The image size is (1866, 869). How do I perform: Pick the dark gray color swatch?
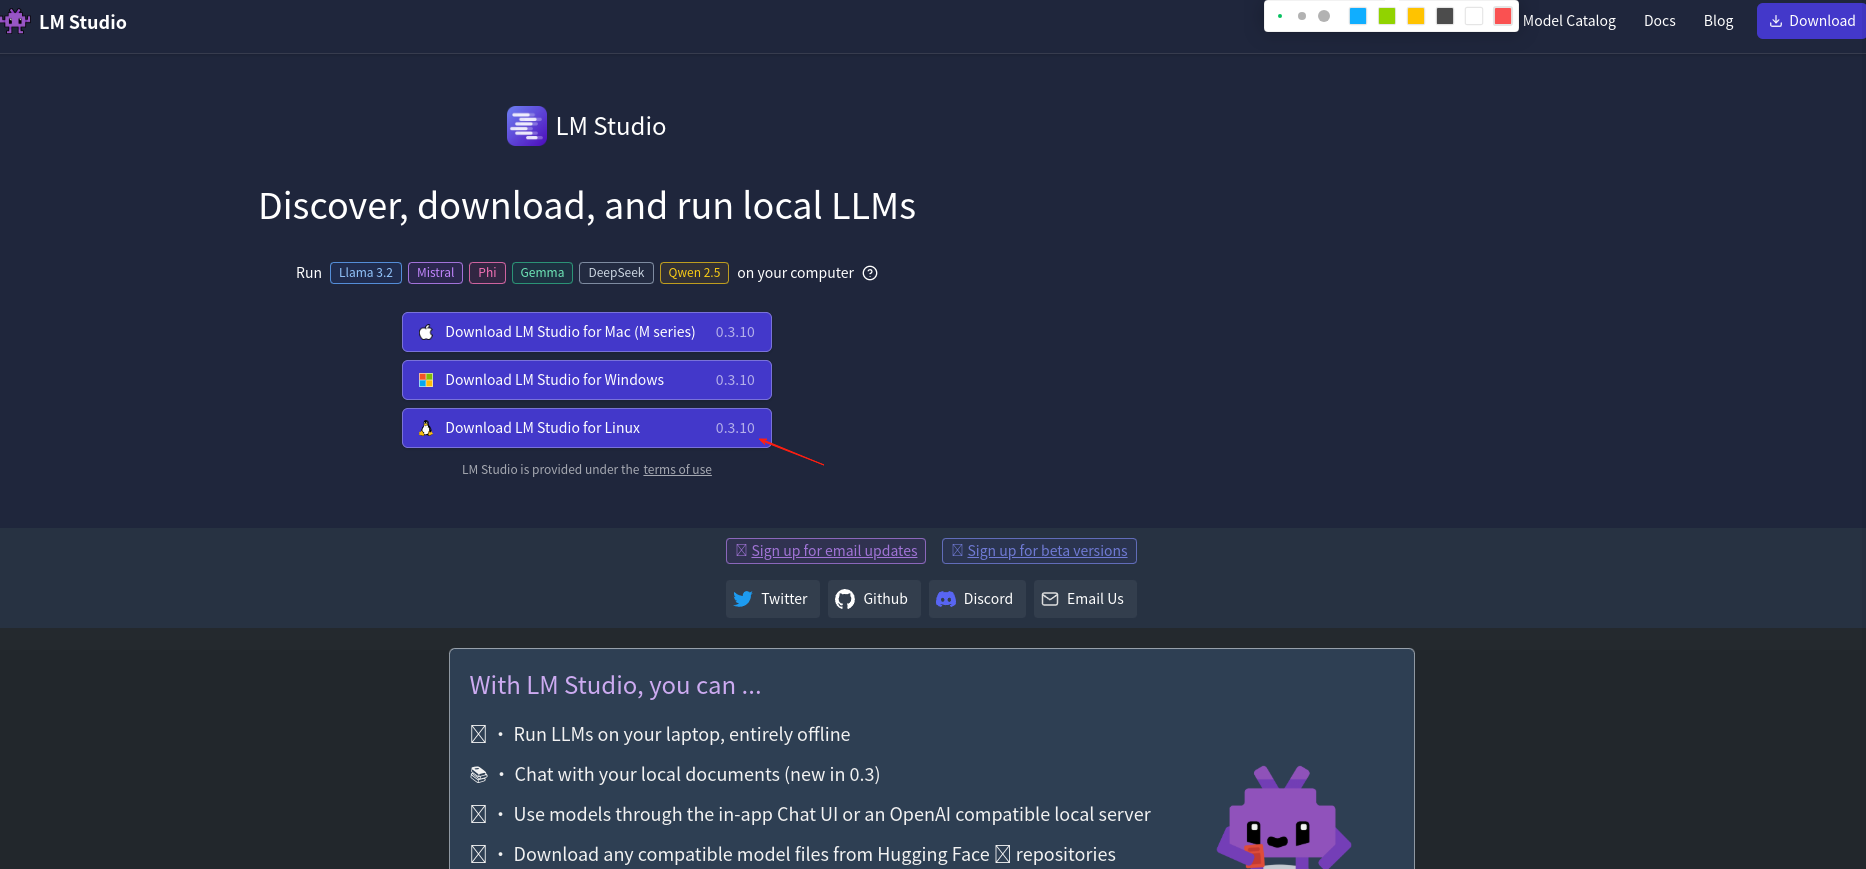pyautogui.click(x=1445, y=16)
